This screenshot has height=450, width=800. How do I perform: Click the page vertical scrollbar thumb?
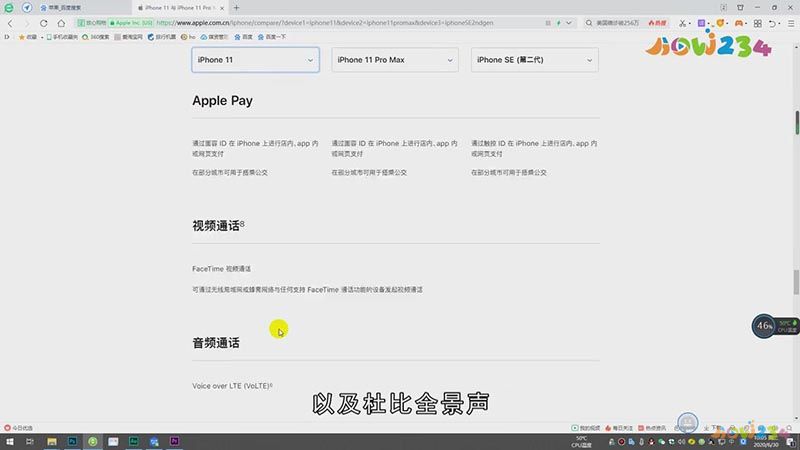(x=796, y=282)
